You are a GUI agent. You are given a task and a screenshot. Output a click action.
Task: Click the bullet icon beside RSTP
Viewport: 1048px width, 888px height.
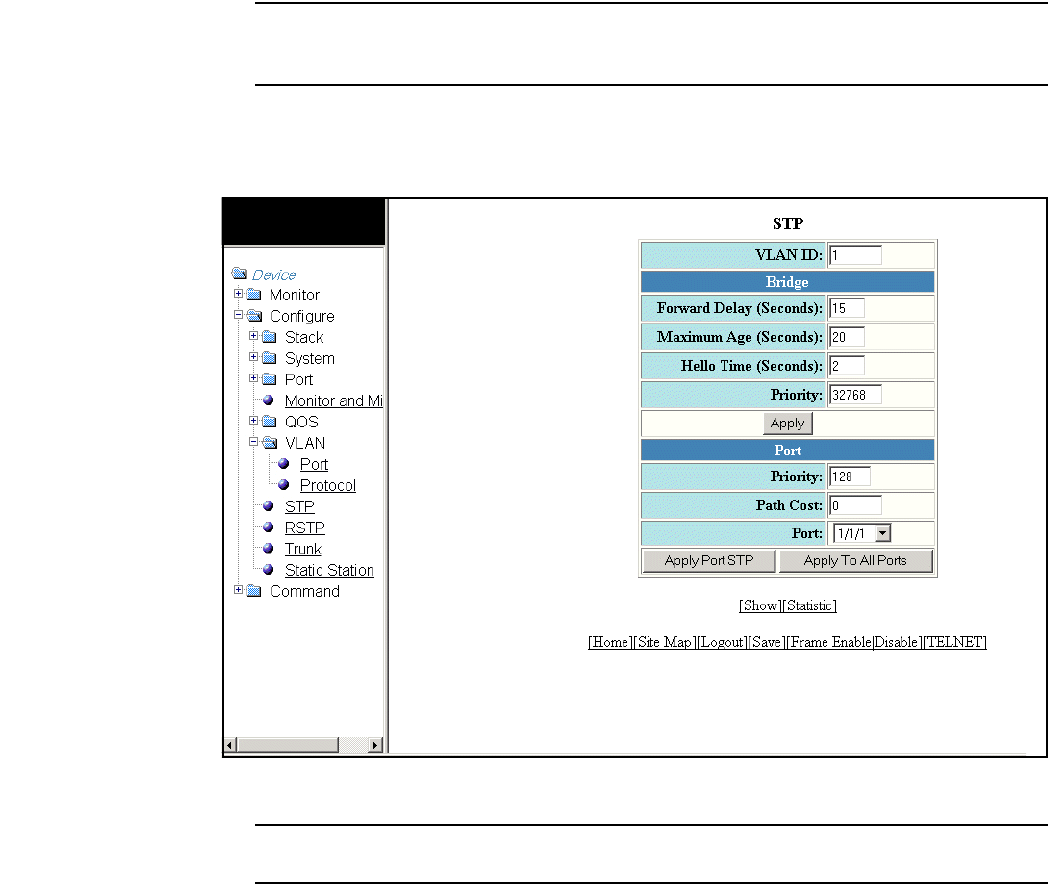(268, 527)
